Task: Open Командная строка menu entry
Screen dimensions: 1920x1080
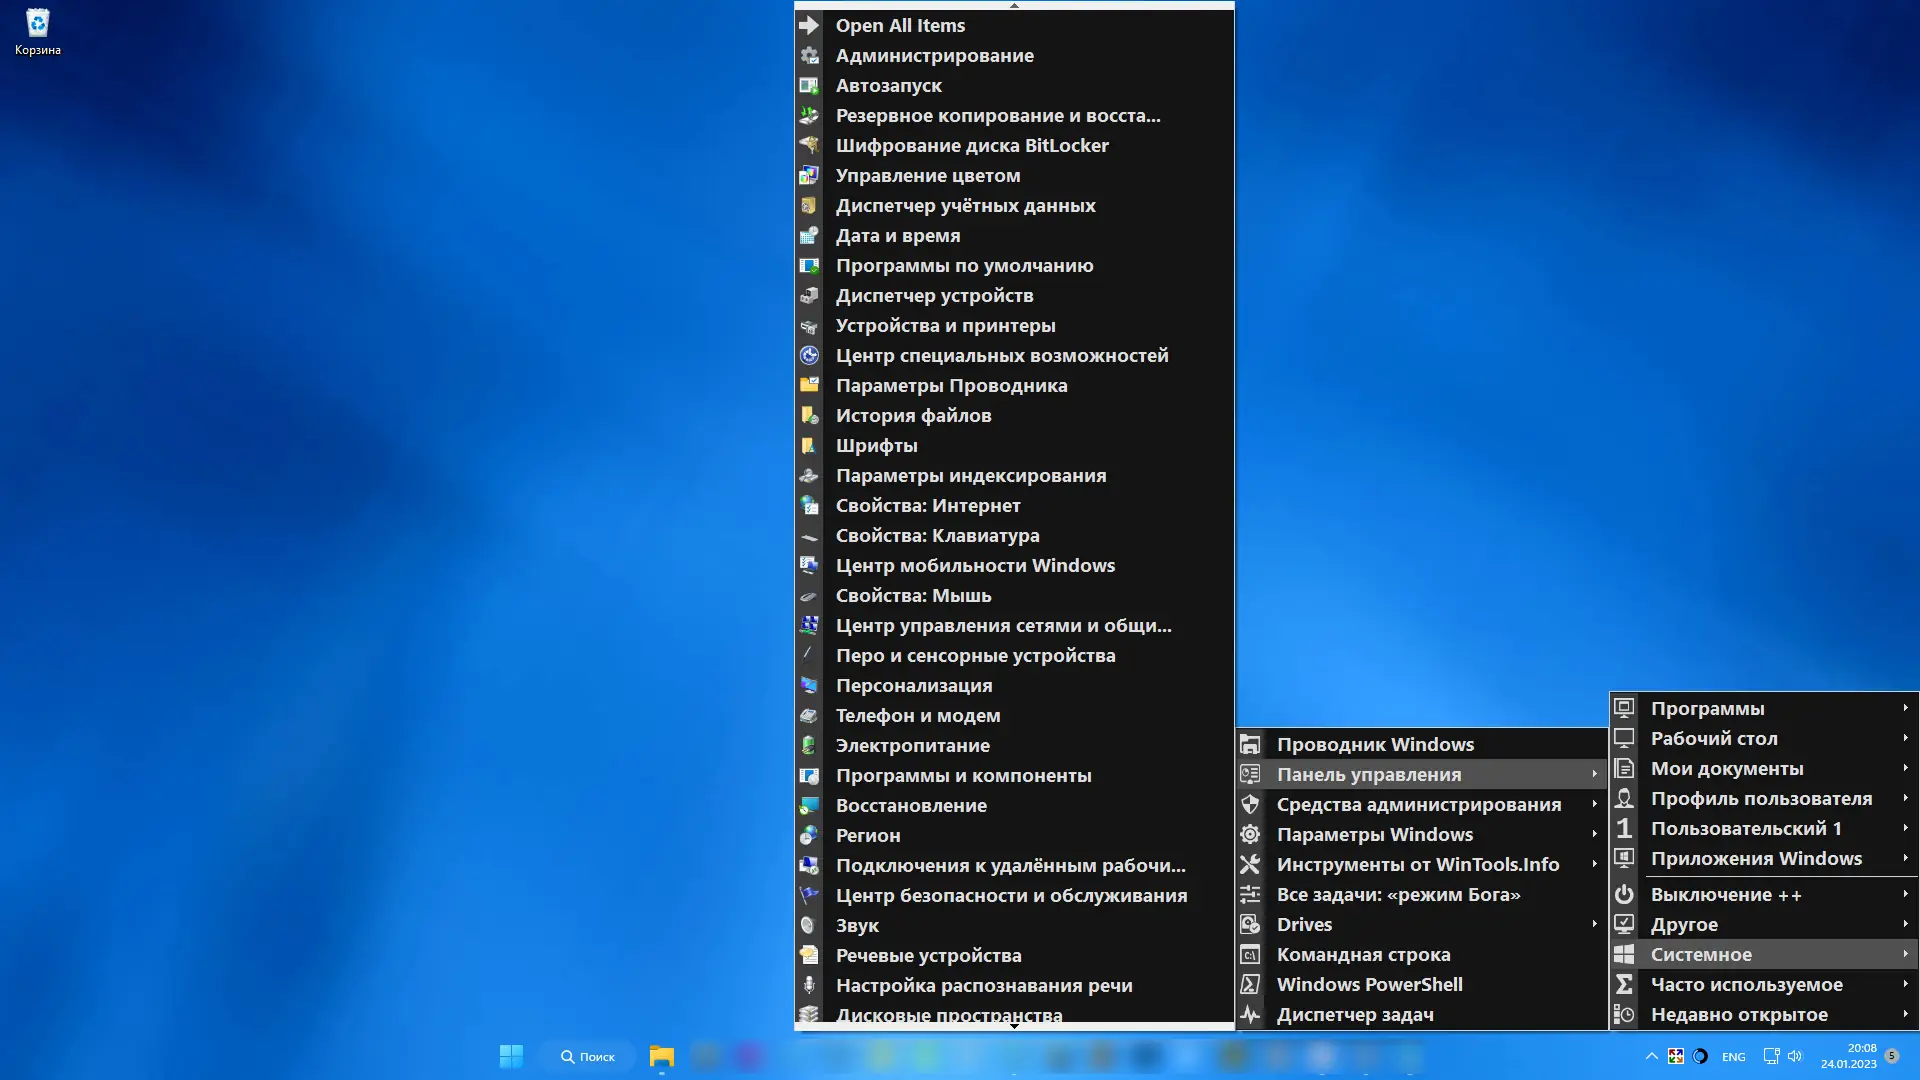Action: coord(1363,954)
